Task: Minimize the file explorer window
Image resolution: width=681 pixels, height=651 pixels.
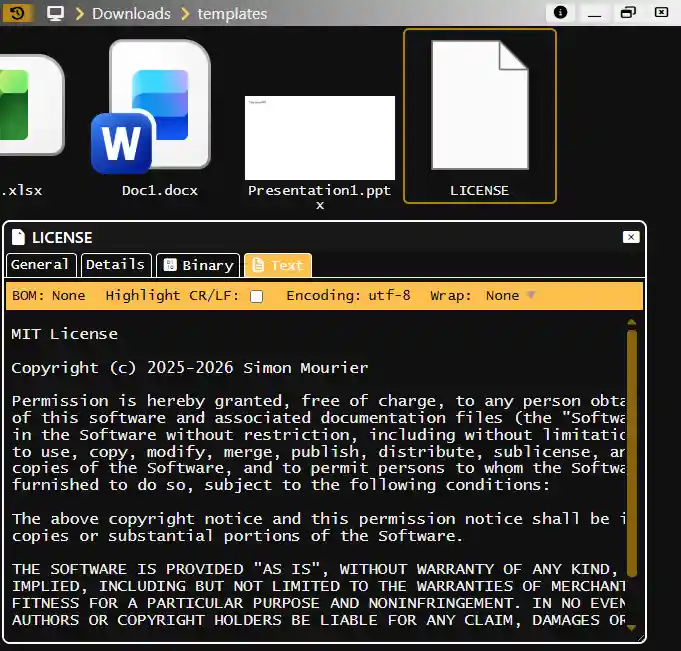Action: [594, 12]
